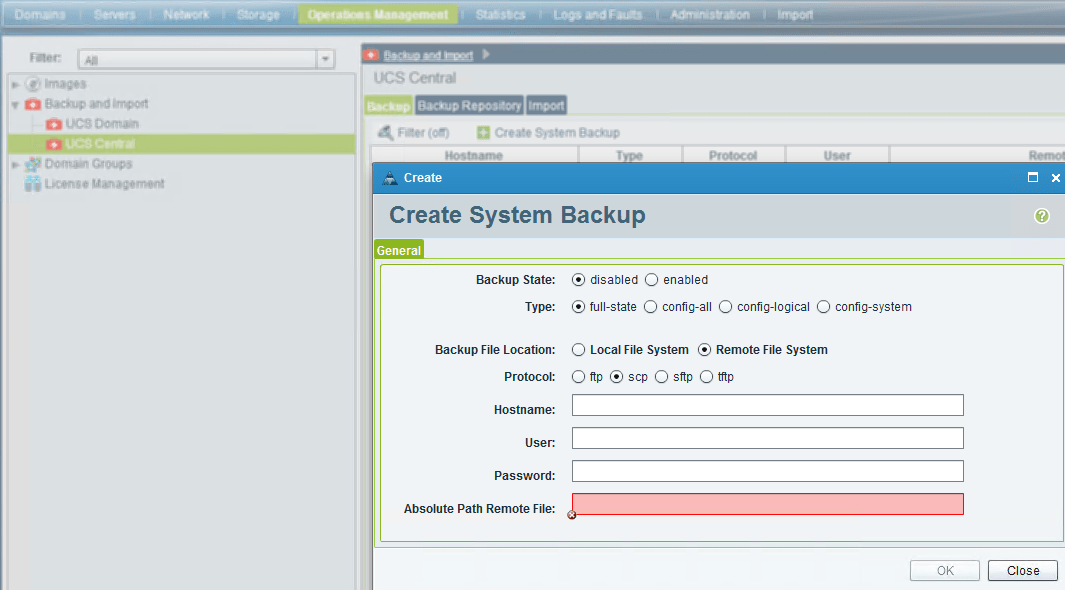The height and width of the screenshot is (590, 1065).
Task: Click the green Create System Backup plus icon
Action: click(483, 132)
